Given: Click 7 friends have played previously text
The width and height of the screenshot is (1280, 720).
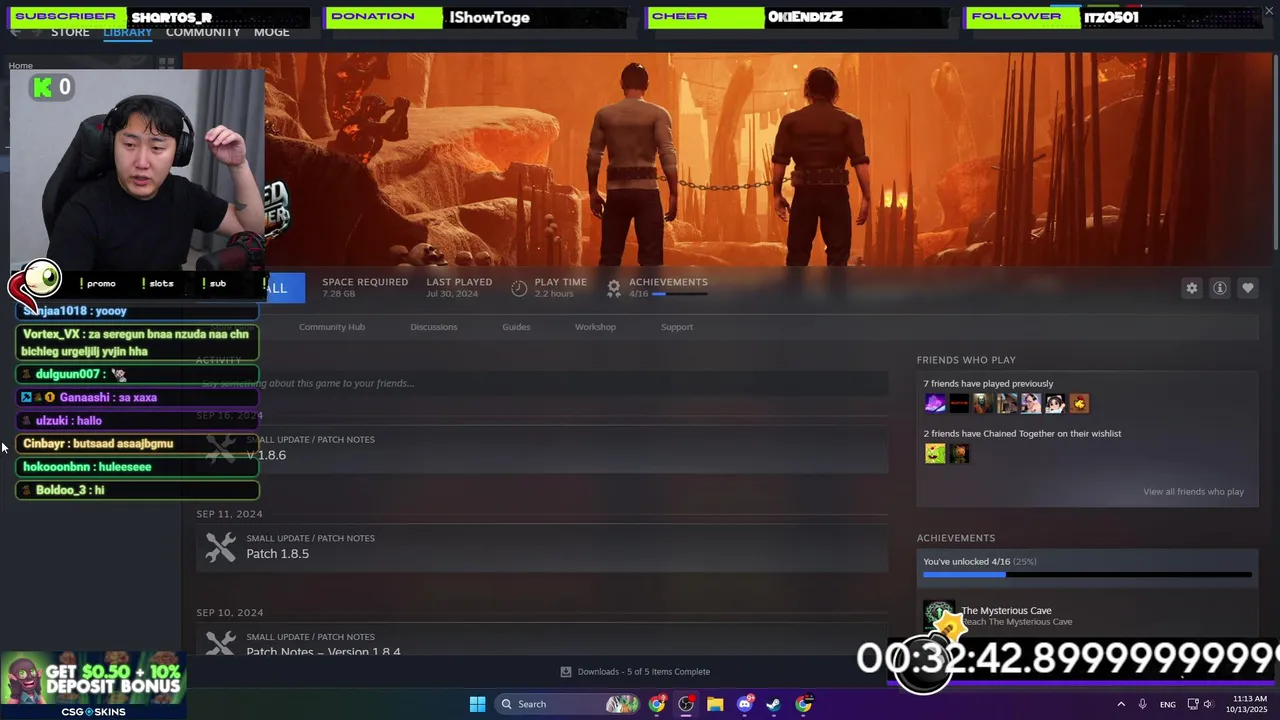Looking at the screenshot, I should (988, 384).
